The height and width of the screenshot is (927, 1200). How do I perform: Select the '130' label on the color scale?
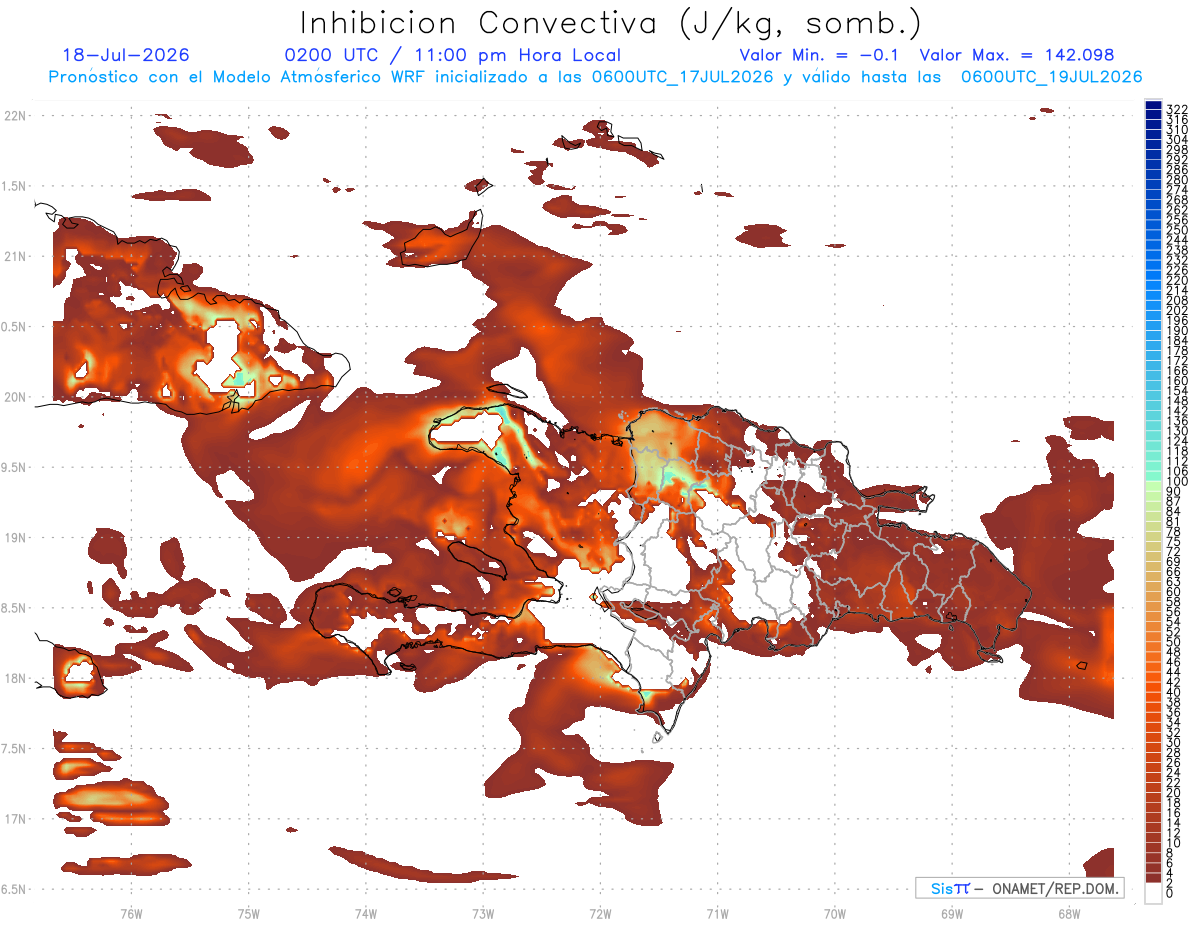point(1177,431)
